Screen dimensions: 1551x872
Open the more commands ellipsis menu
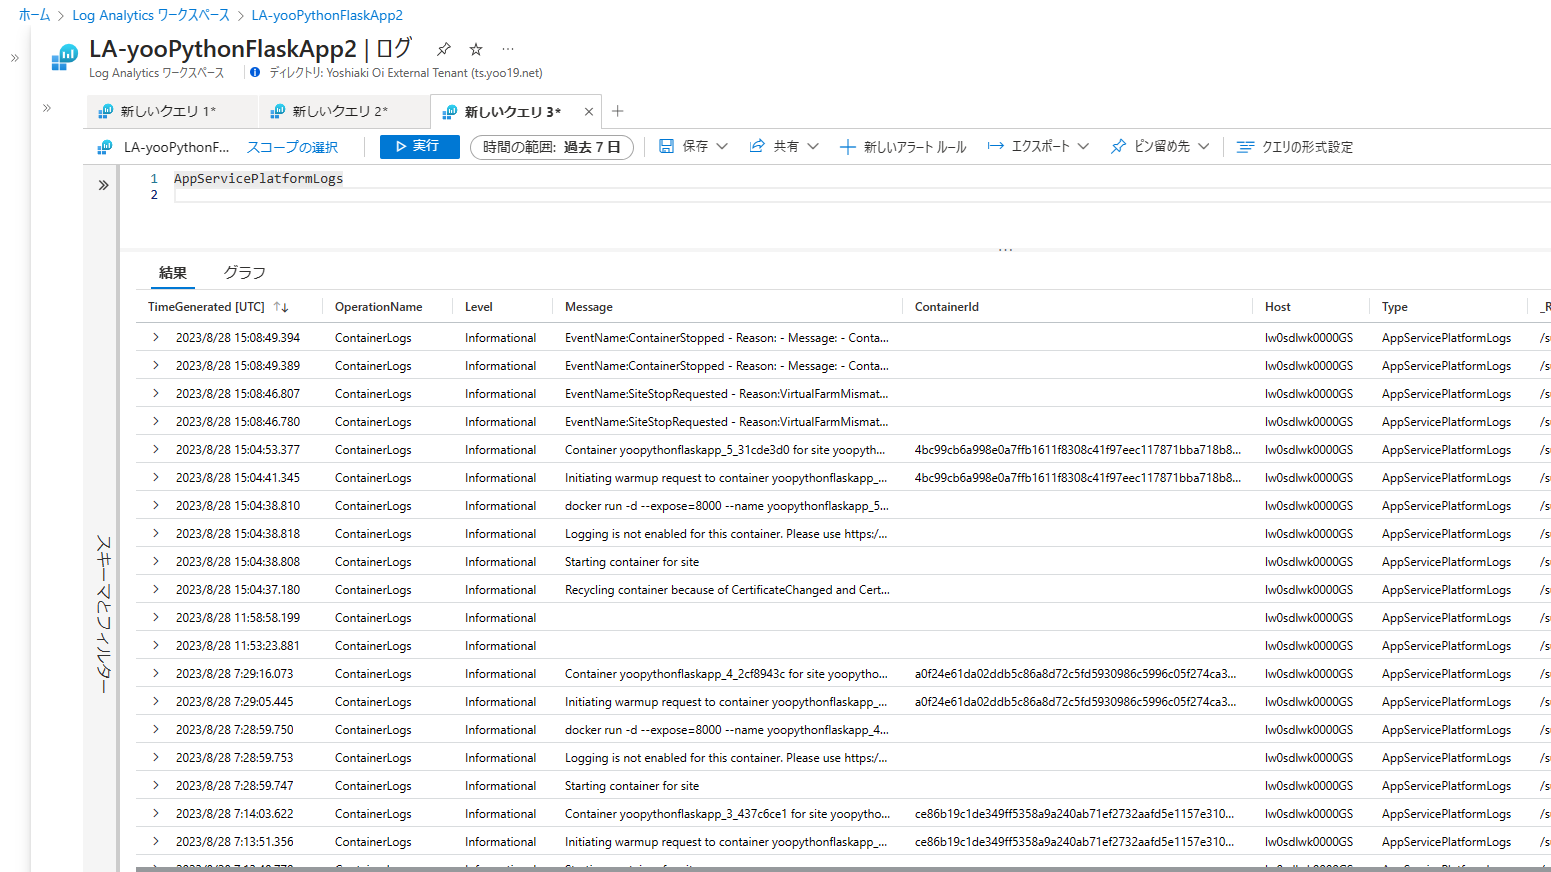click(506, 48)
